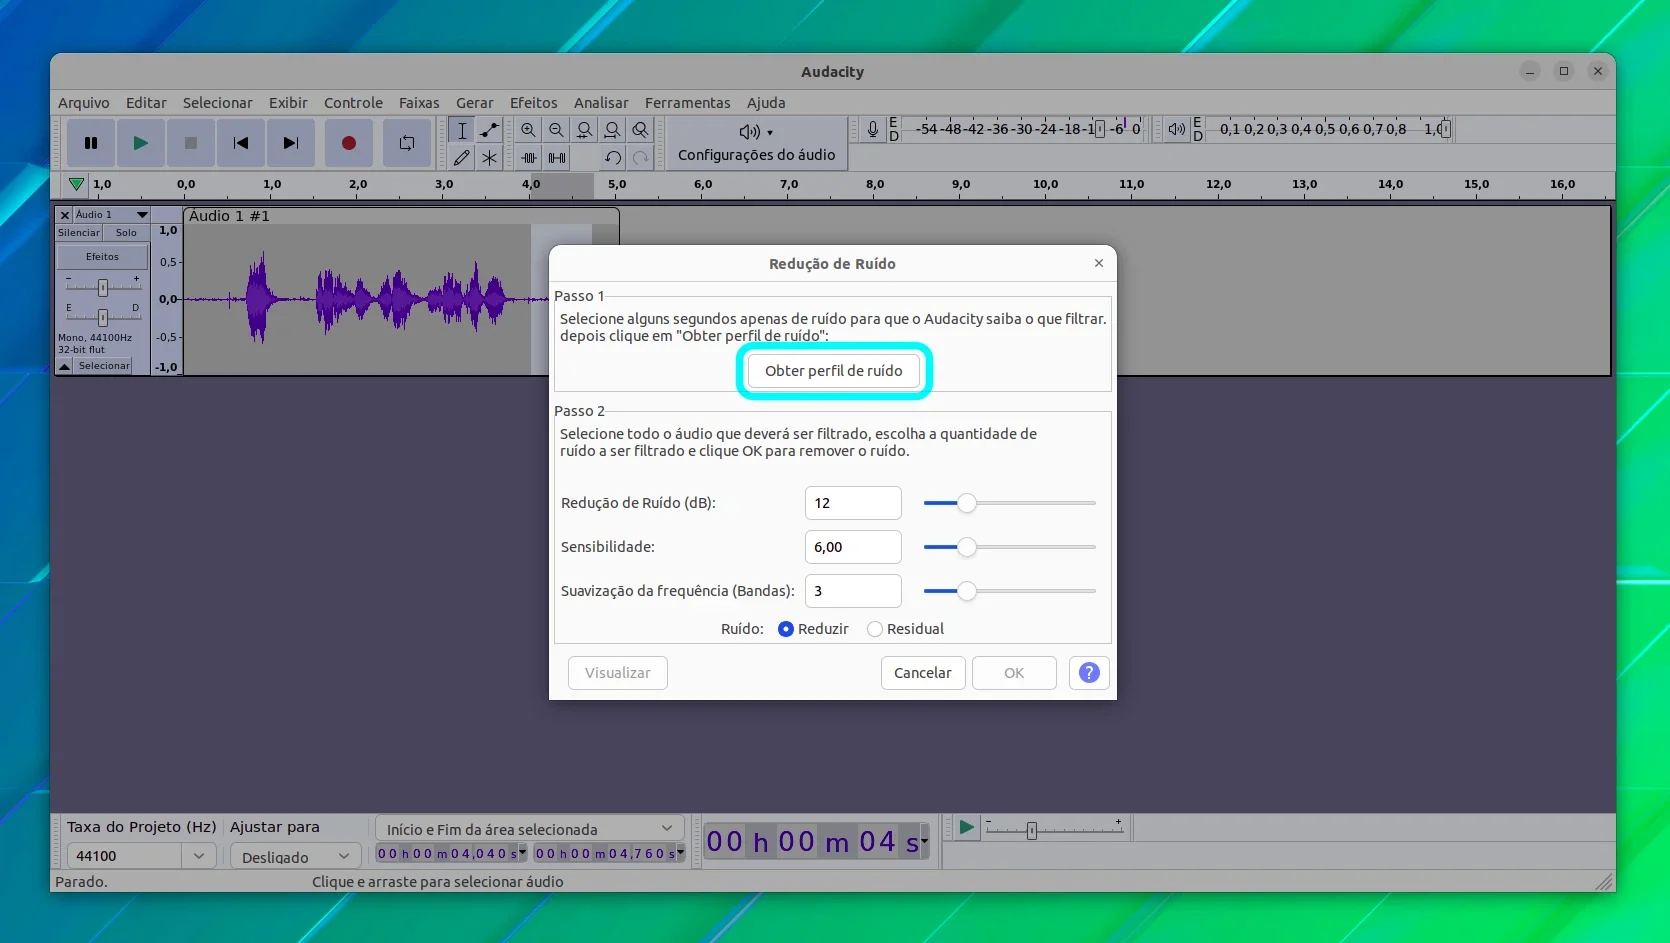Viewport: 1670px width, 943px height.
Task: Select the Envelope tool
Action: pyautogui.click(x=489, y=130)
